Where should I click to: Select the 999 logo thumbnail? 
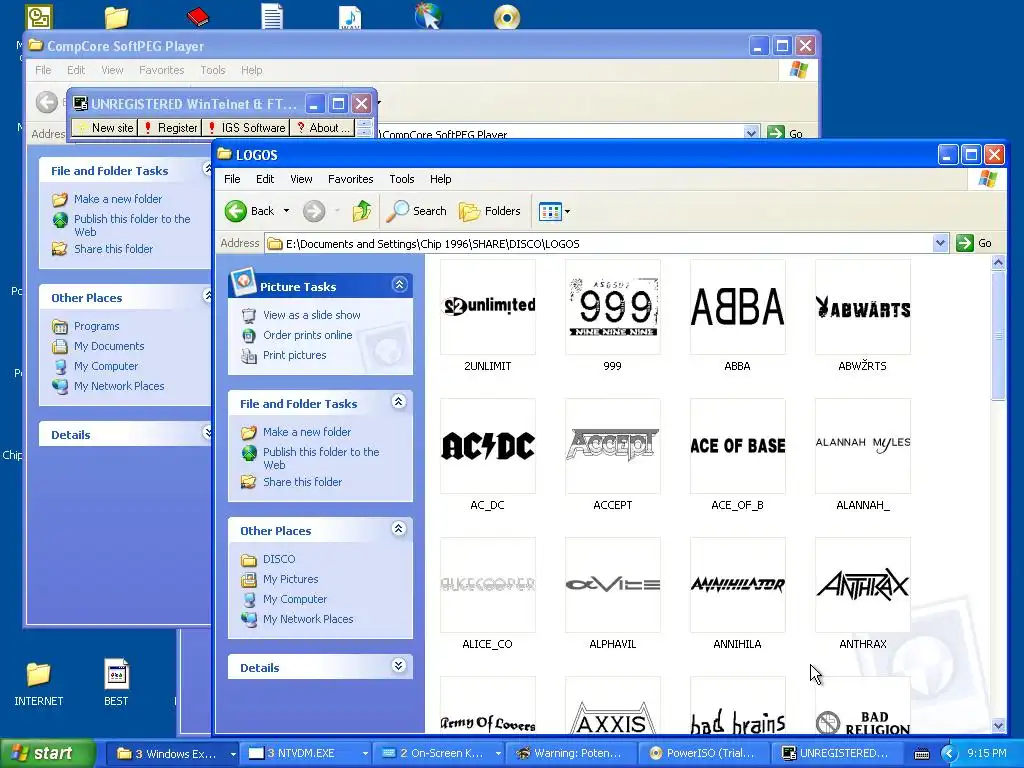(613, 308)
